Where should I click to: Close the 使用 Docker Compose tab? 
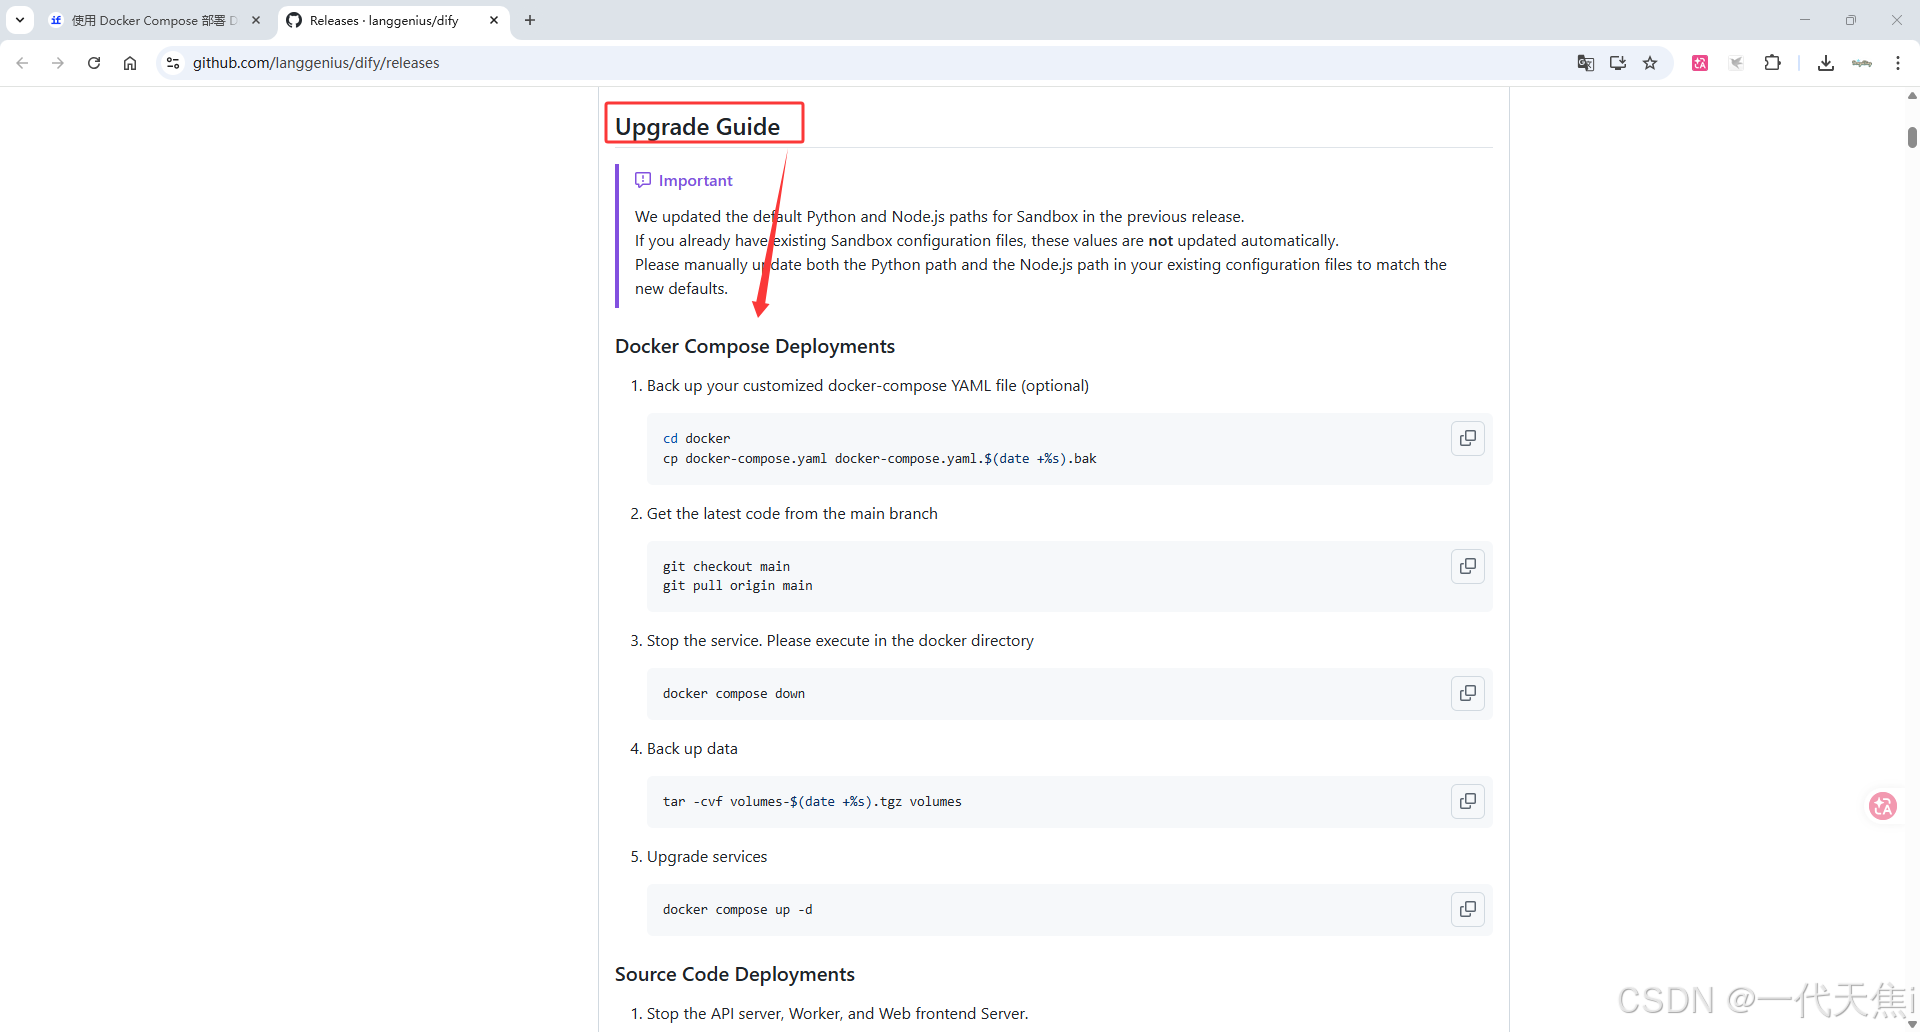(x=256, y=20)
